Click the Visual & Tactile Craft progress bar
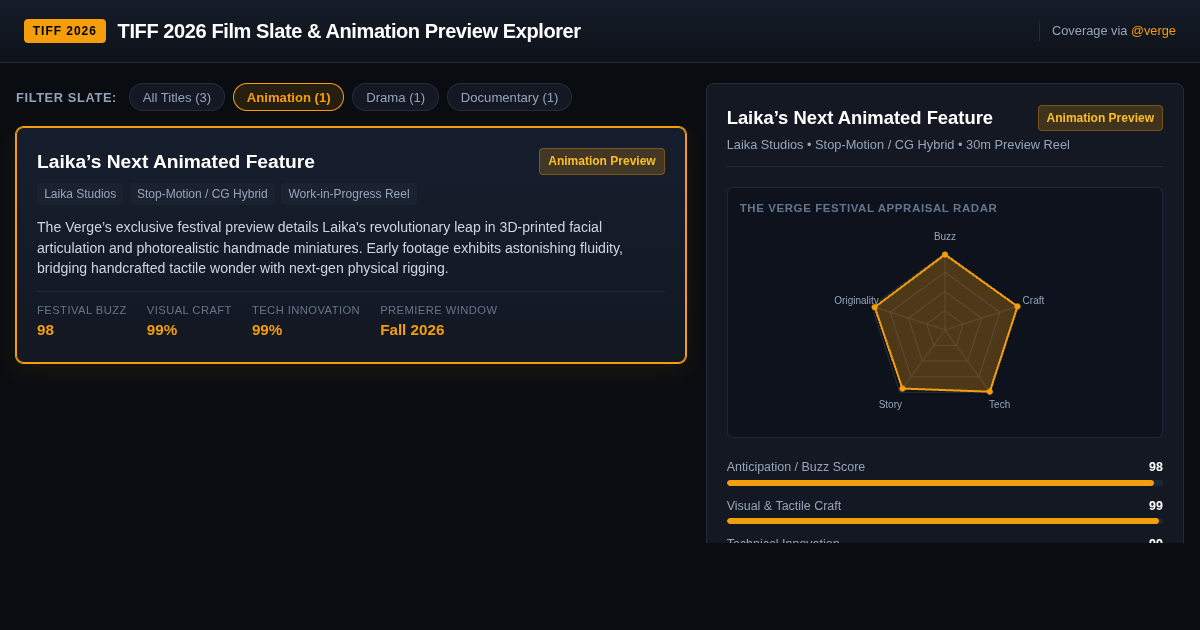1200x630 pixels. [945, 521]
